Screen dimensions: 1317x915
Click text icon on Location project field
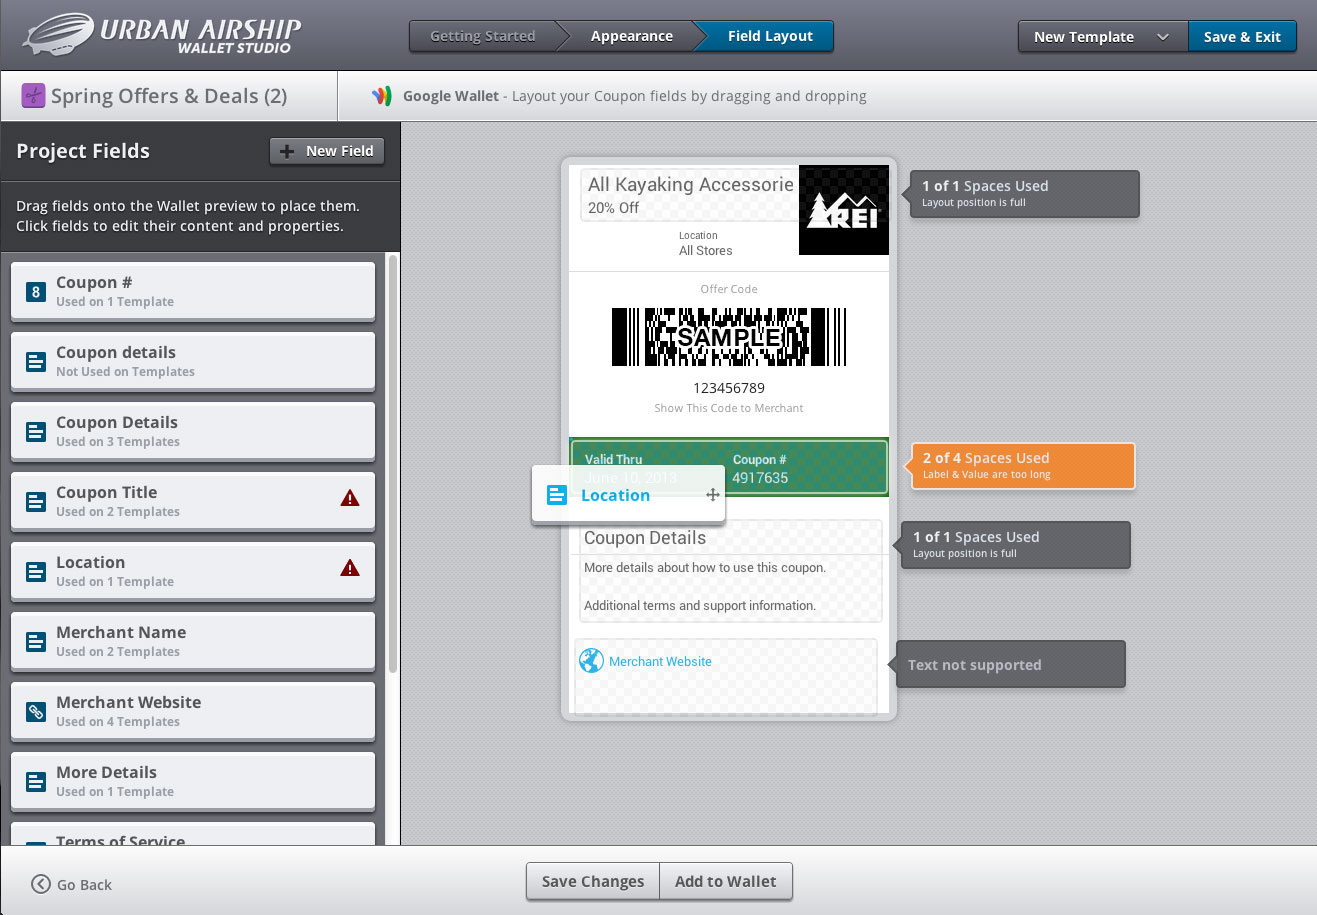click(x=36, y=572)
